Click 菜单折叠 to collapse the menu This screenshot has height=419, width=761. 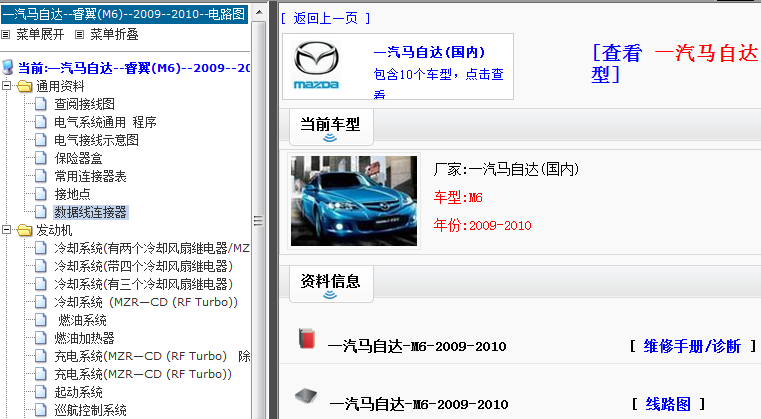coord(114,34)
